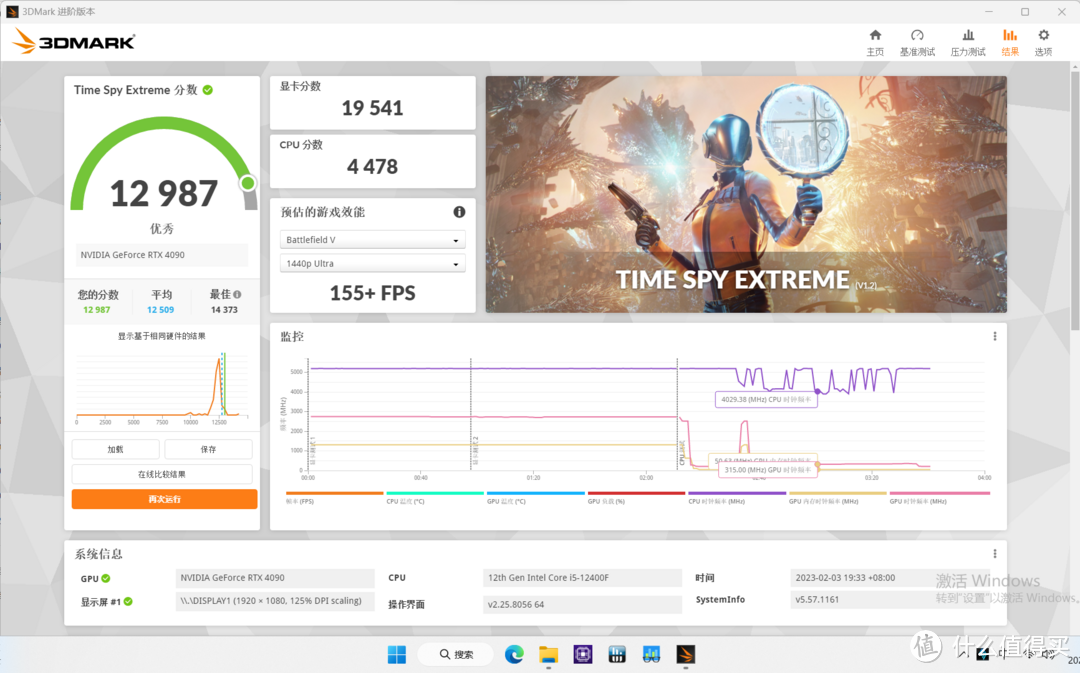Click the \\.\DISPLAY1 (1920 × 1080) display field
Image resolution: width=1080 pixels, height=673 pixels.
tap(275, 601)
